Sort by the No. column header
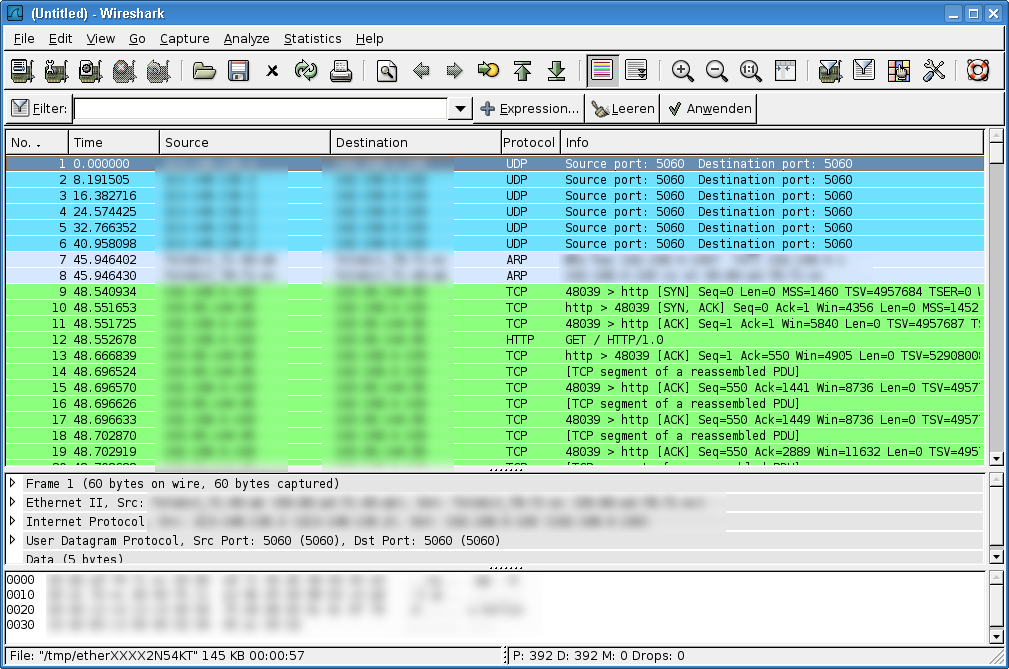The width and height of the screenshot is (1009, 669). pos(37,142)
